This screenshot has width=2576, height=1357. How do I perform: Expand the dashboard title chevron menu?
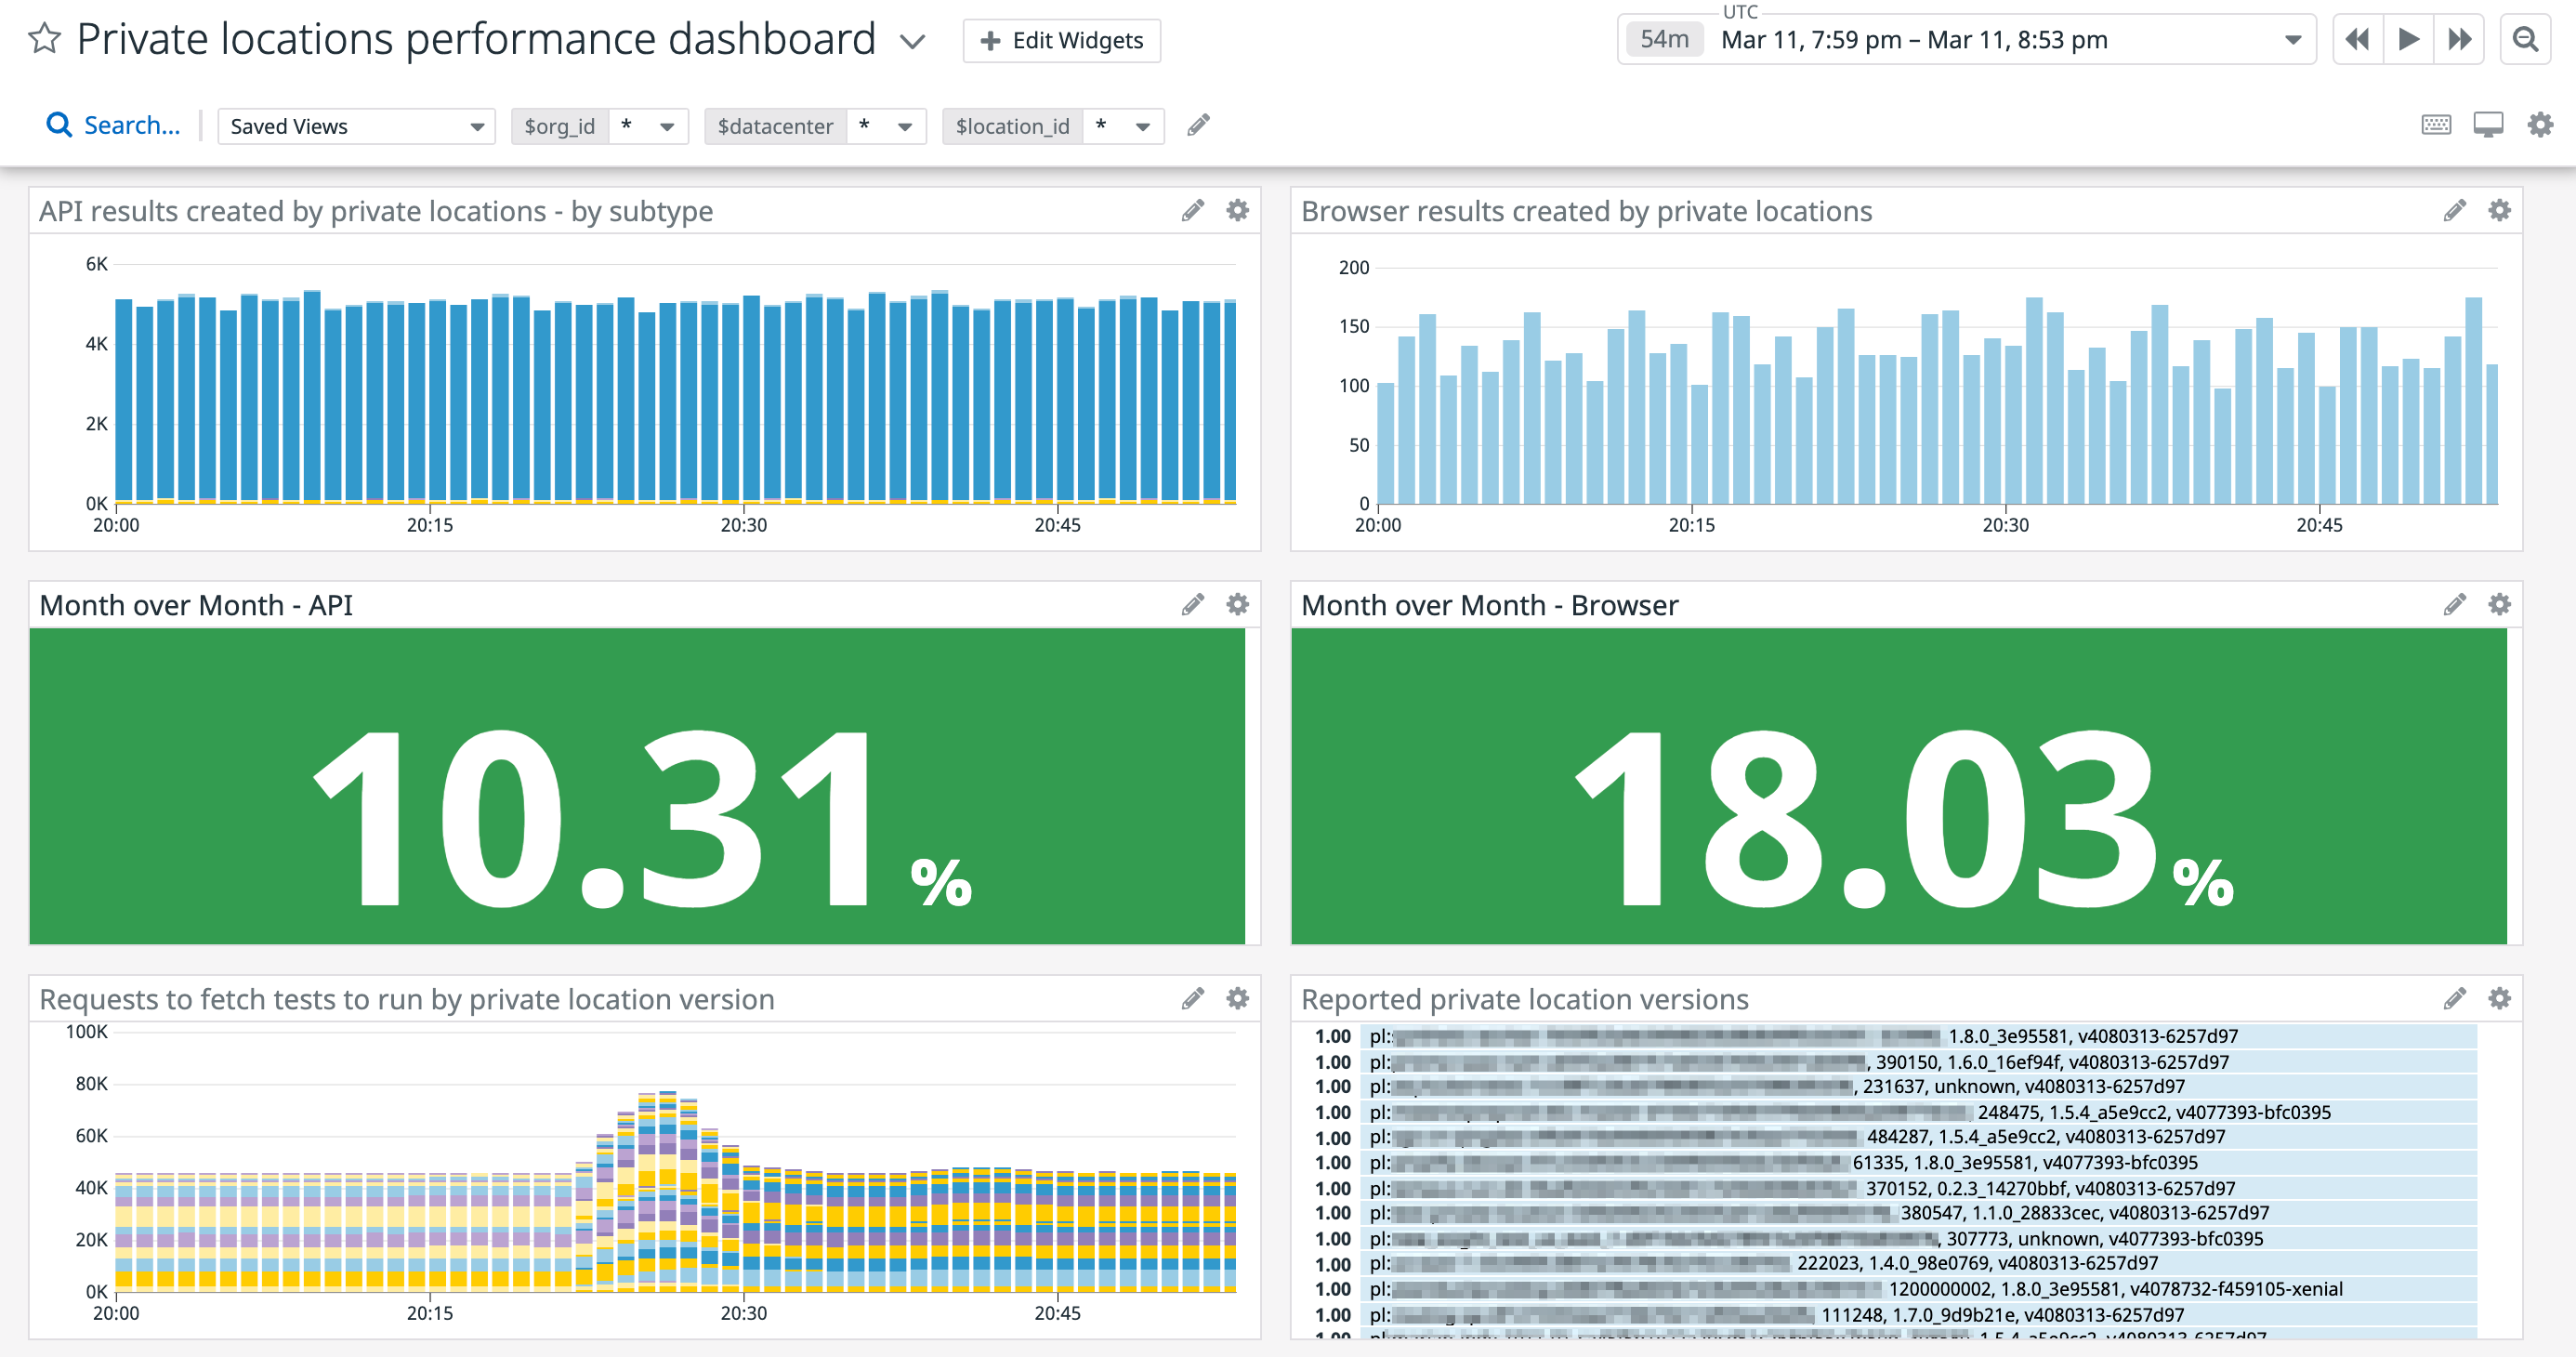point(911,41)
